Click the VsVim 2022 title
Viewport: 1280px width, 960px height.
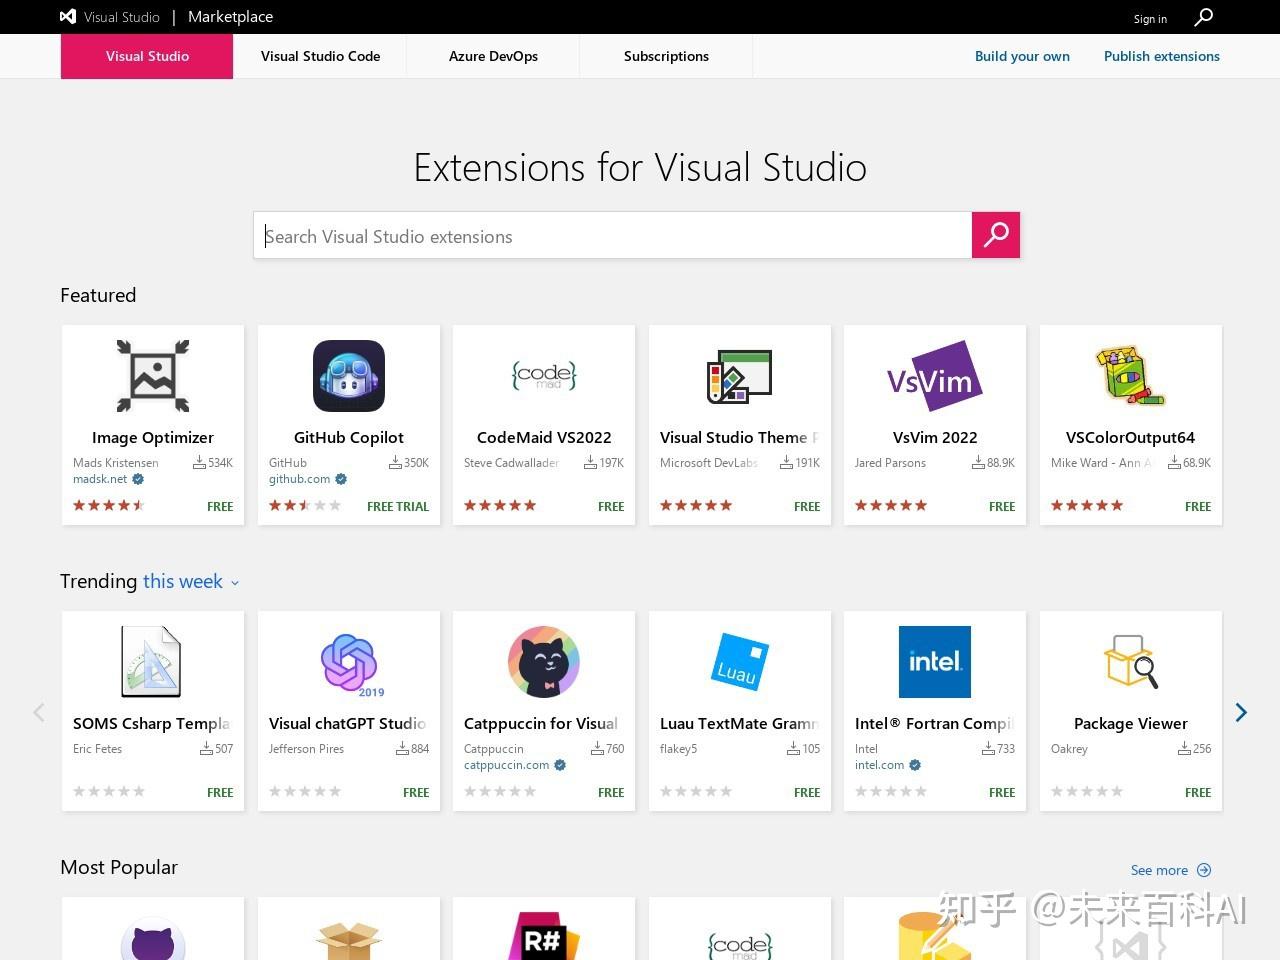[x=935, y=437]
